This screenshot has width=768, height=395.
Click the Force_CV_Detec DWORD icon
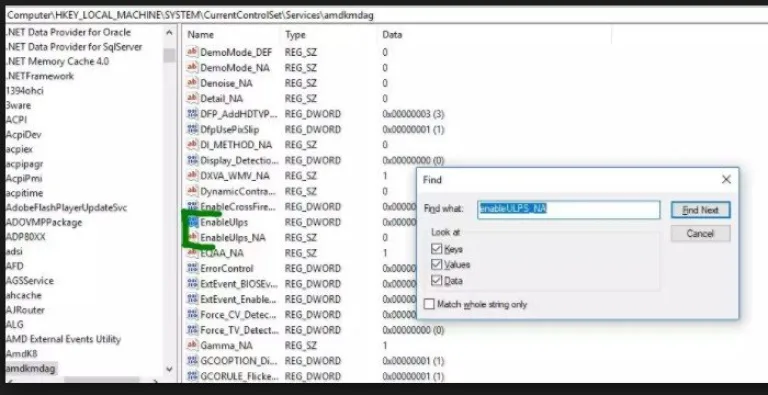pyautogui.click(x=192, y=315)
